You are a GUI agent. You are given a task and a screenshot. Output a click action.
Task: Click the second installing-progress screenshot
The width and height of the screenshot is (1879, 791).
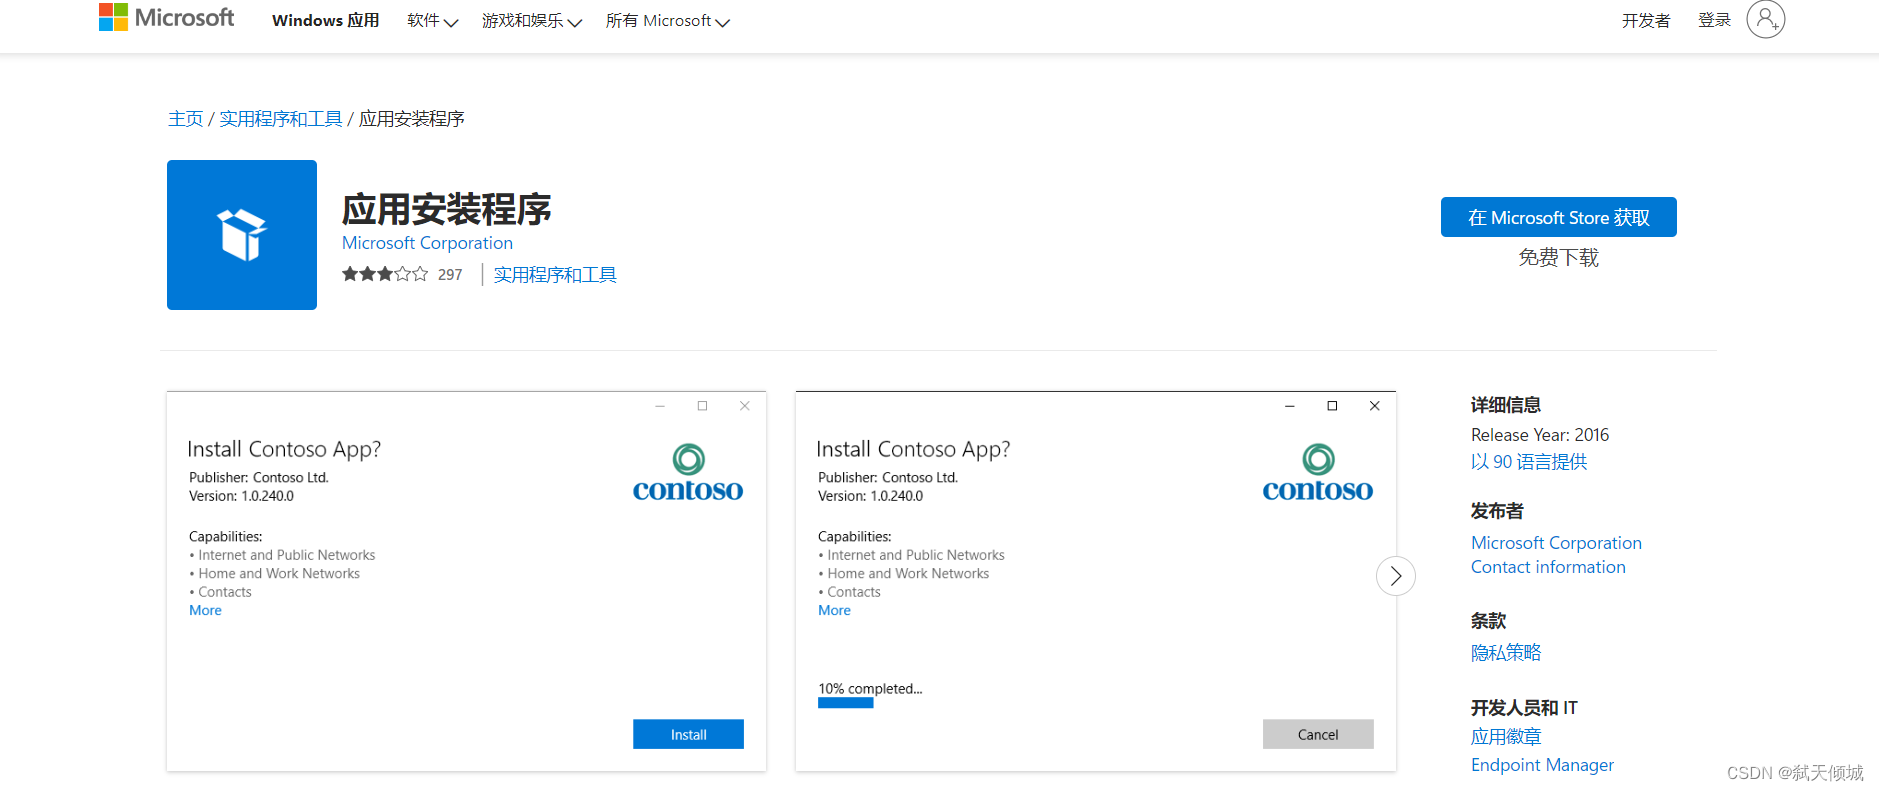point(1095,581)
